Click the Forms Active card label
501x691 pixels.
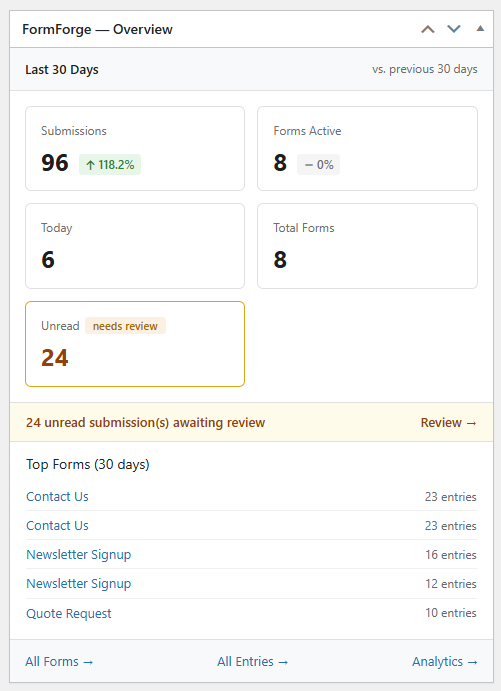tap(307, 131)
